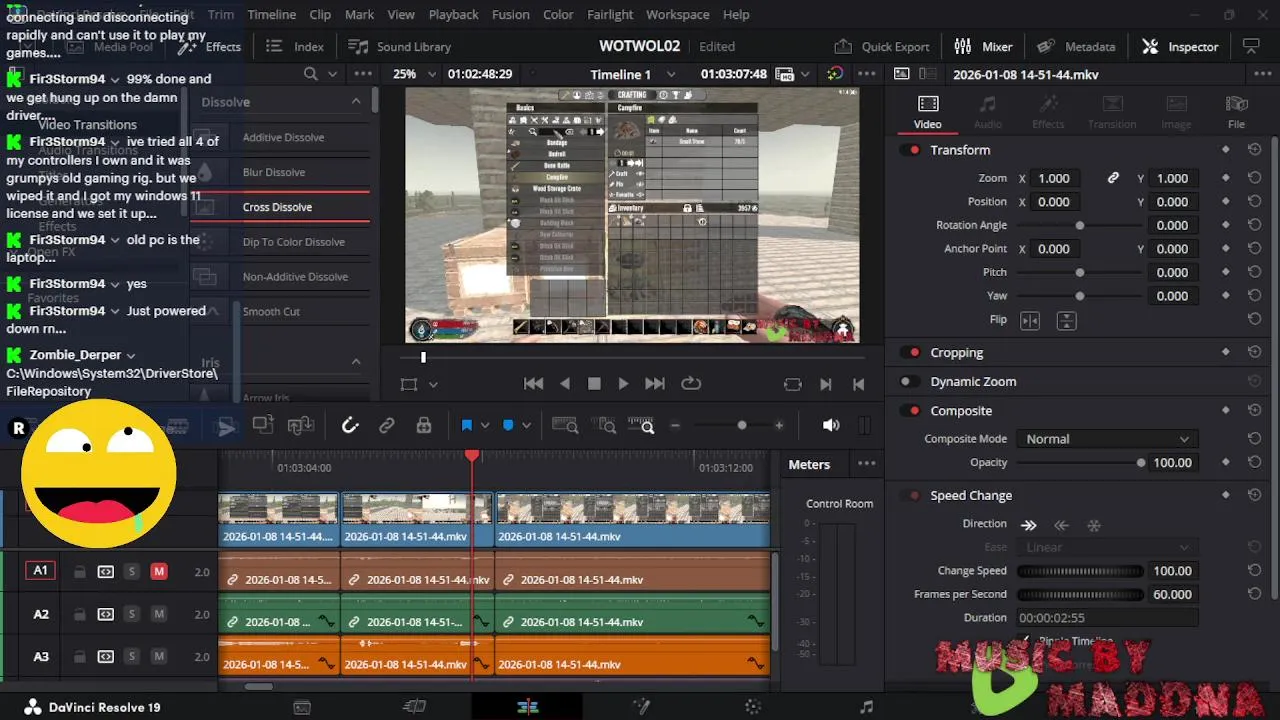The width and height of the screenshot is (1280, 720).
Task: Open Composite Mode Normal dropdown
Action: click(1107, 439)
